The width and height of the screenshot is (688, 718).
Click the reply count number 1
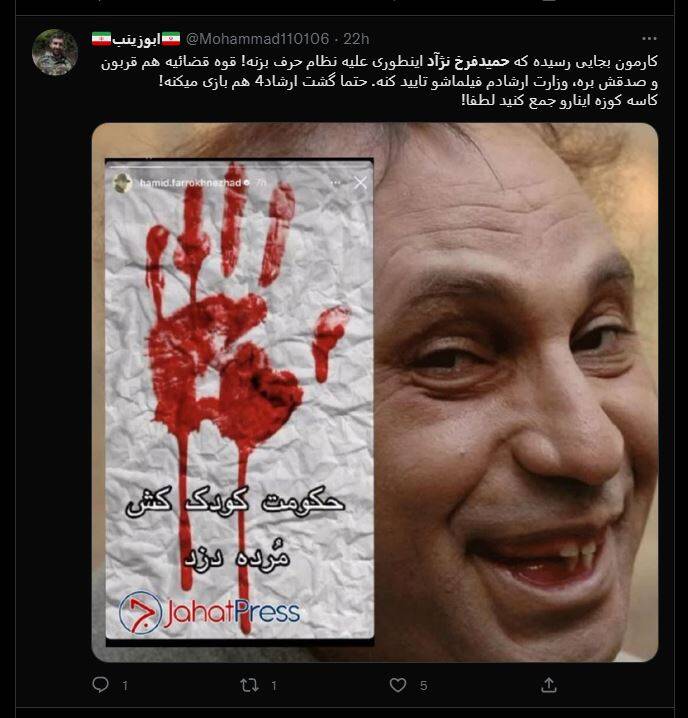tap(125, 685)
